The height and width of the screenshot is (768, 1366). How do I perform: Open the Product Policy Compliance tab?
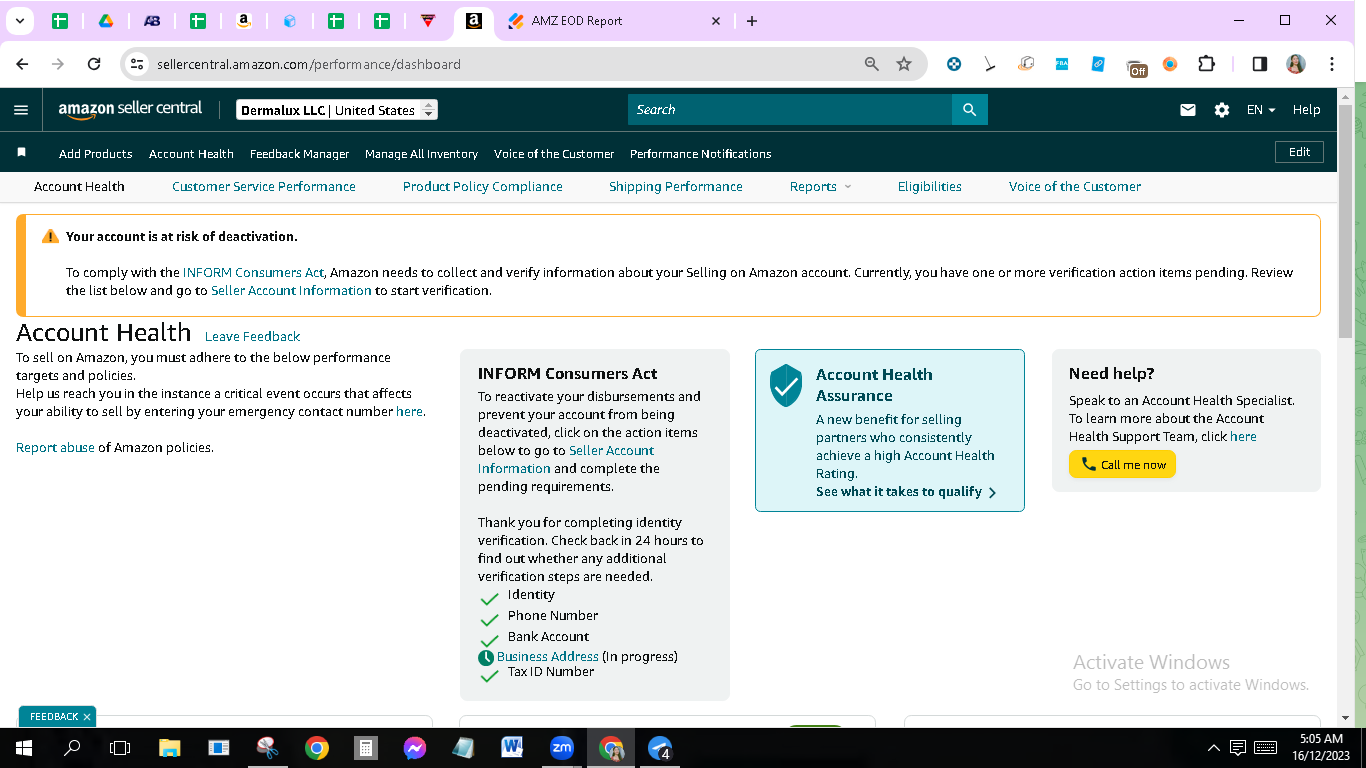483,186
